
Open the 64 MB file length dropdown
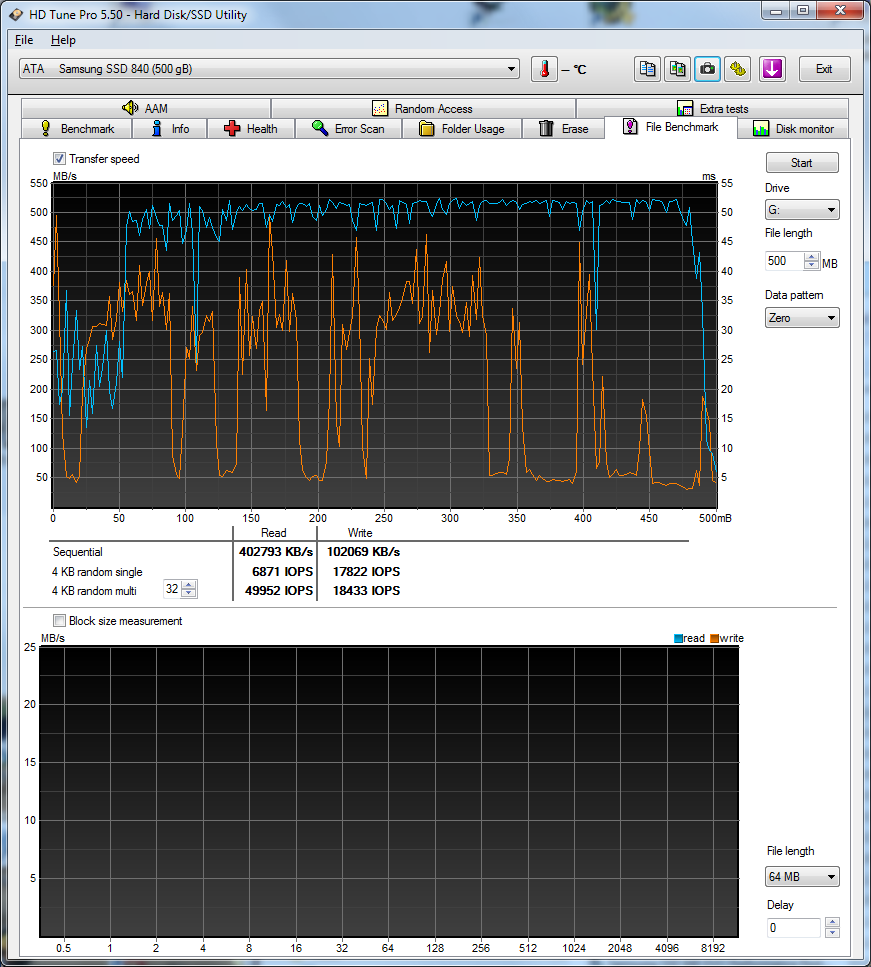(x=802, y=876)
